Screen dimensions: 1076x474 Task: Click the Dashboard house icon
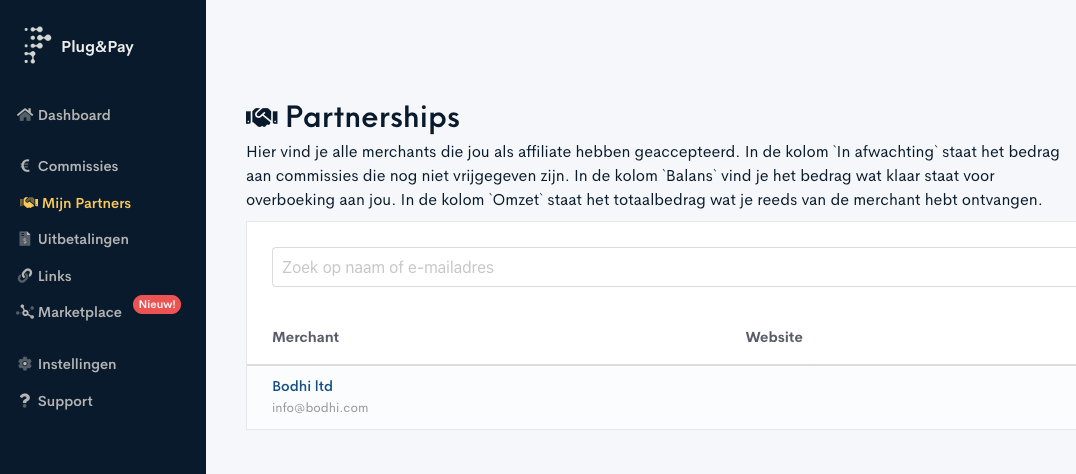coord(26,115)
